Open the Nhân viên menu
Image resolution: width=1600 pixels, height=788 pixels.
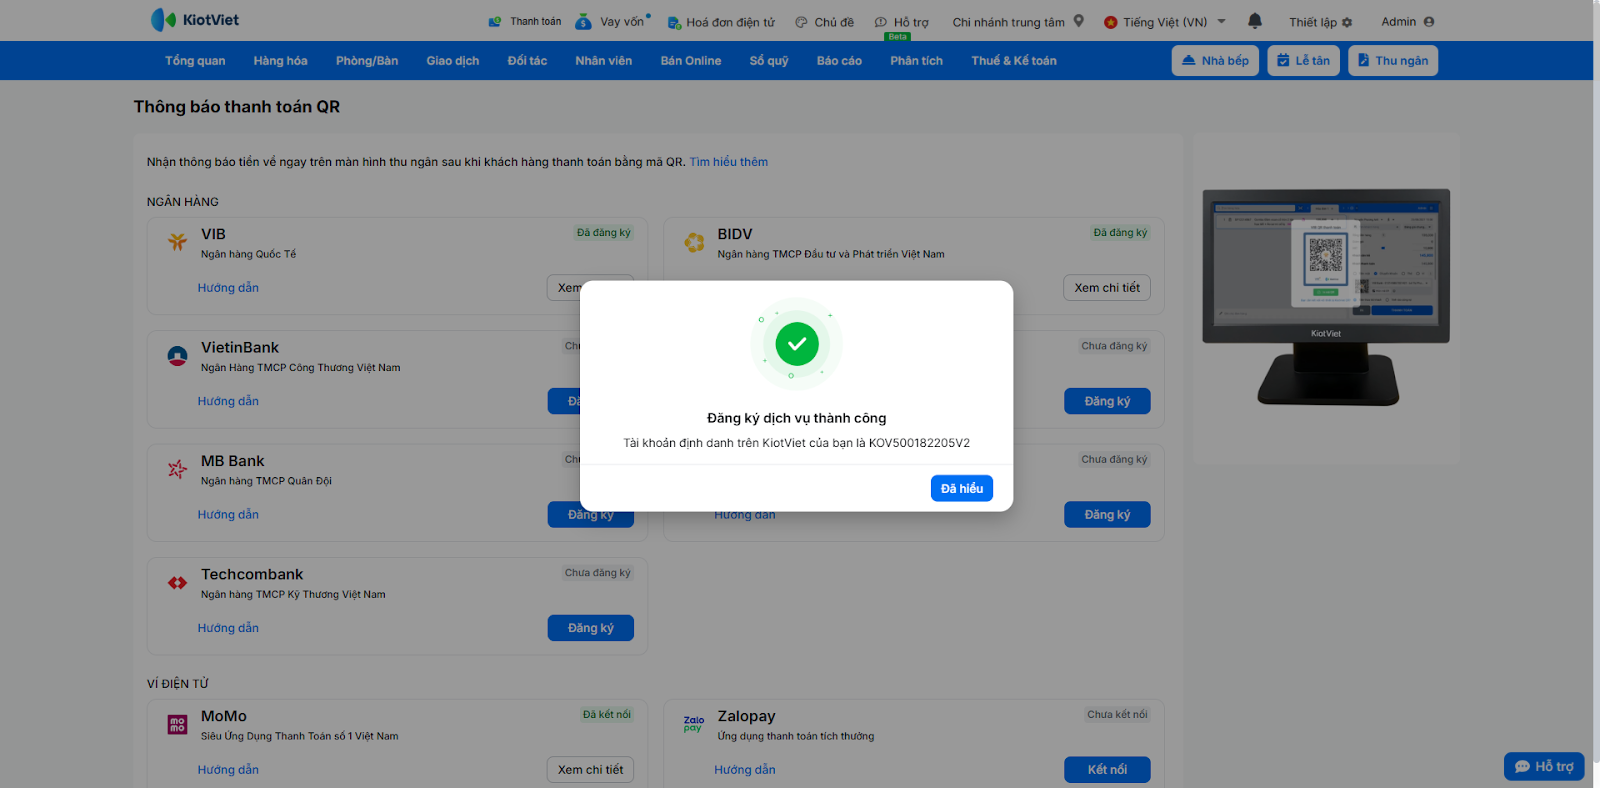point(604,61)
